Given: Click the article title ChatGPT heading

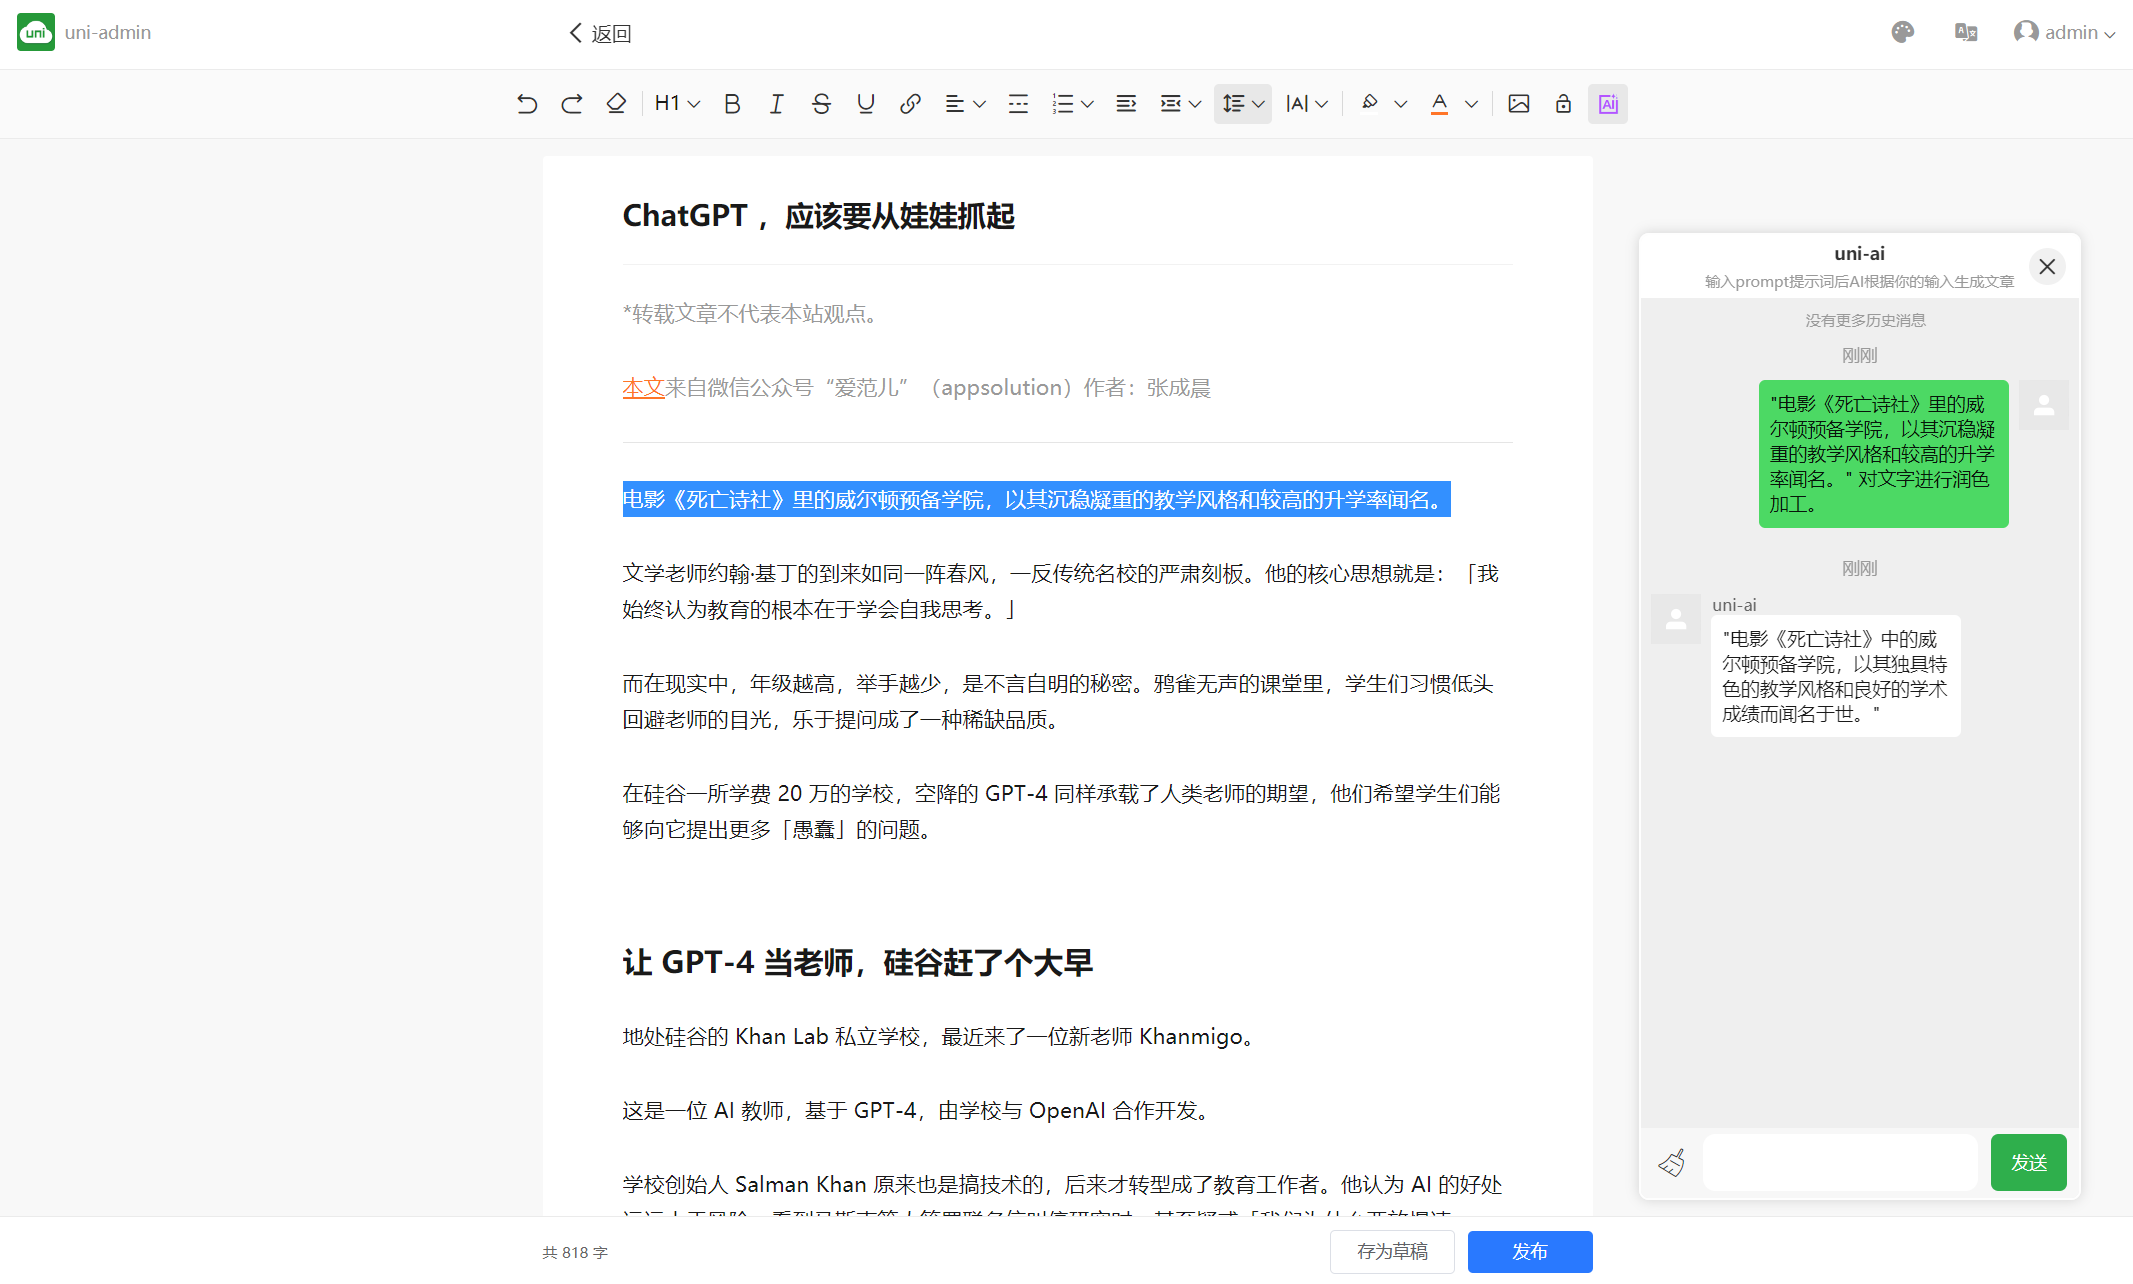Looking at the screenshot, I should 818,216.
